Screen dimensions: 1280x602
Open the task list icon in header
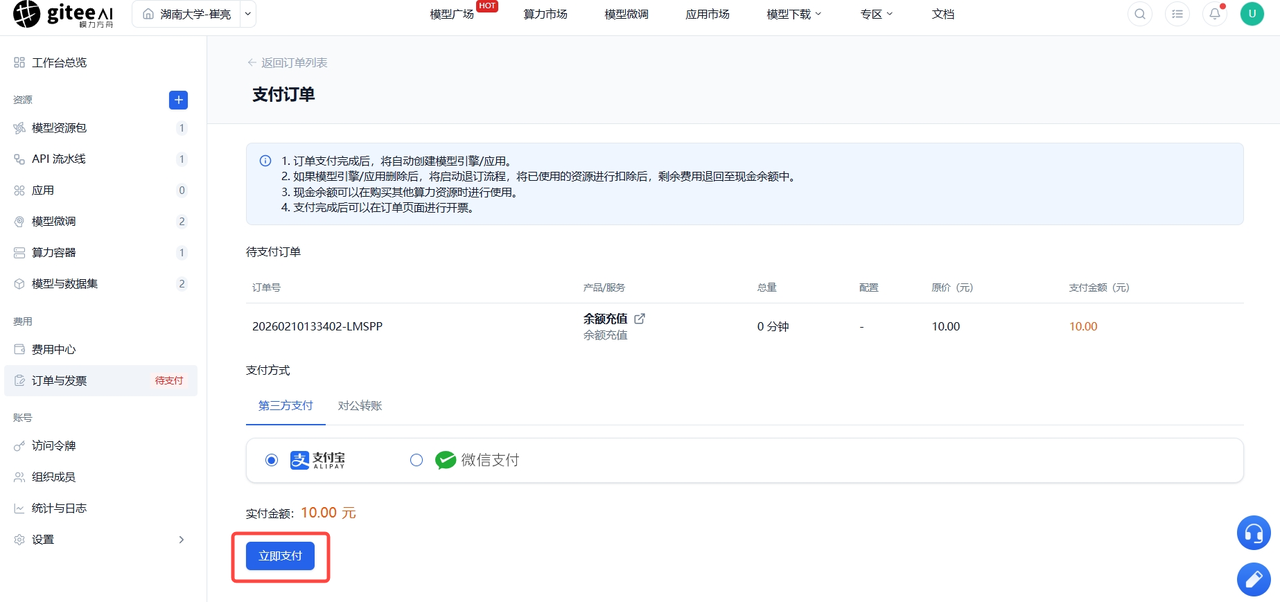coord(1177,14)
